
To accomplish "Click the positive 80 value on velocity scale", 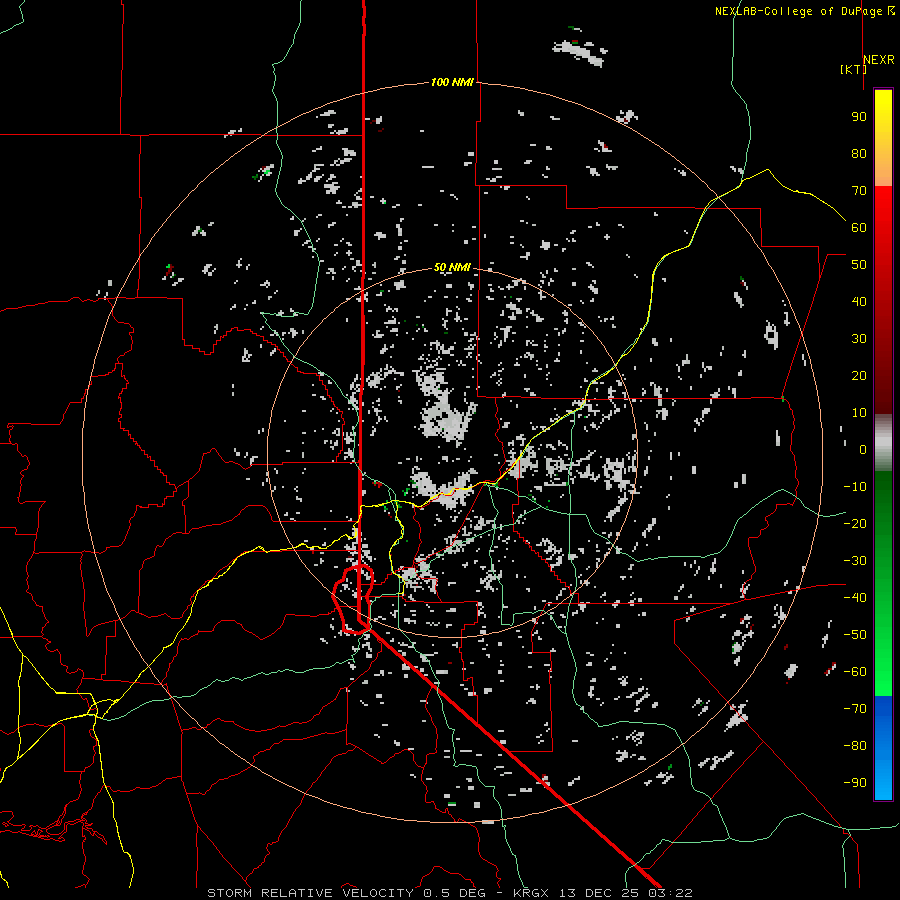I will 859,153.
